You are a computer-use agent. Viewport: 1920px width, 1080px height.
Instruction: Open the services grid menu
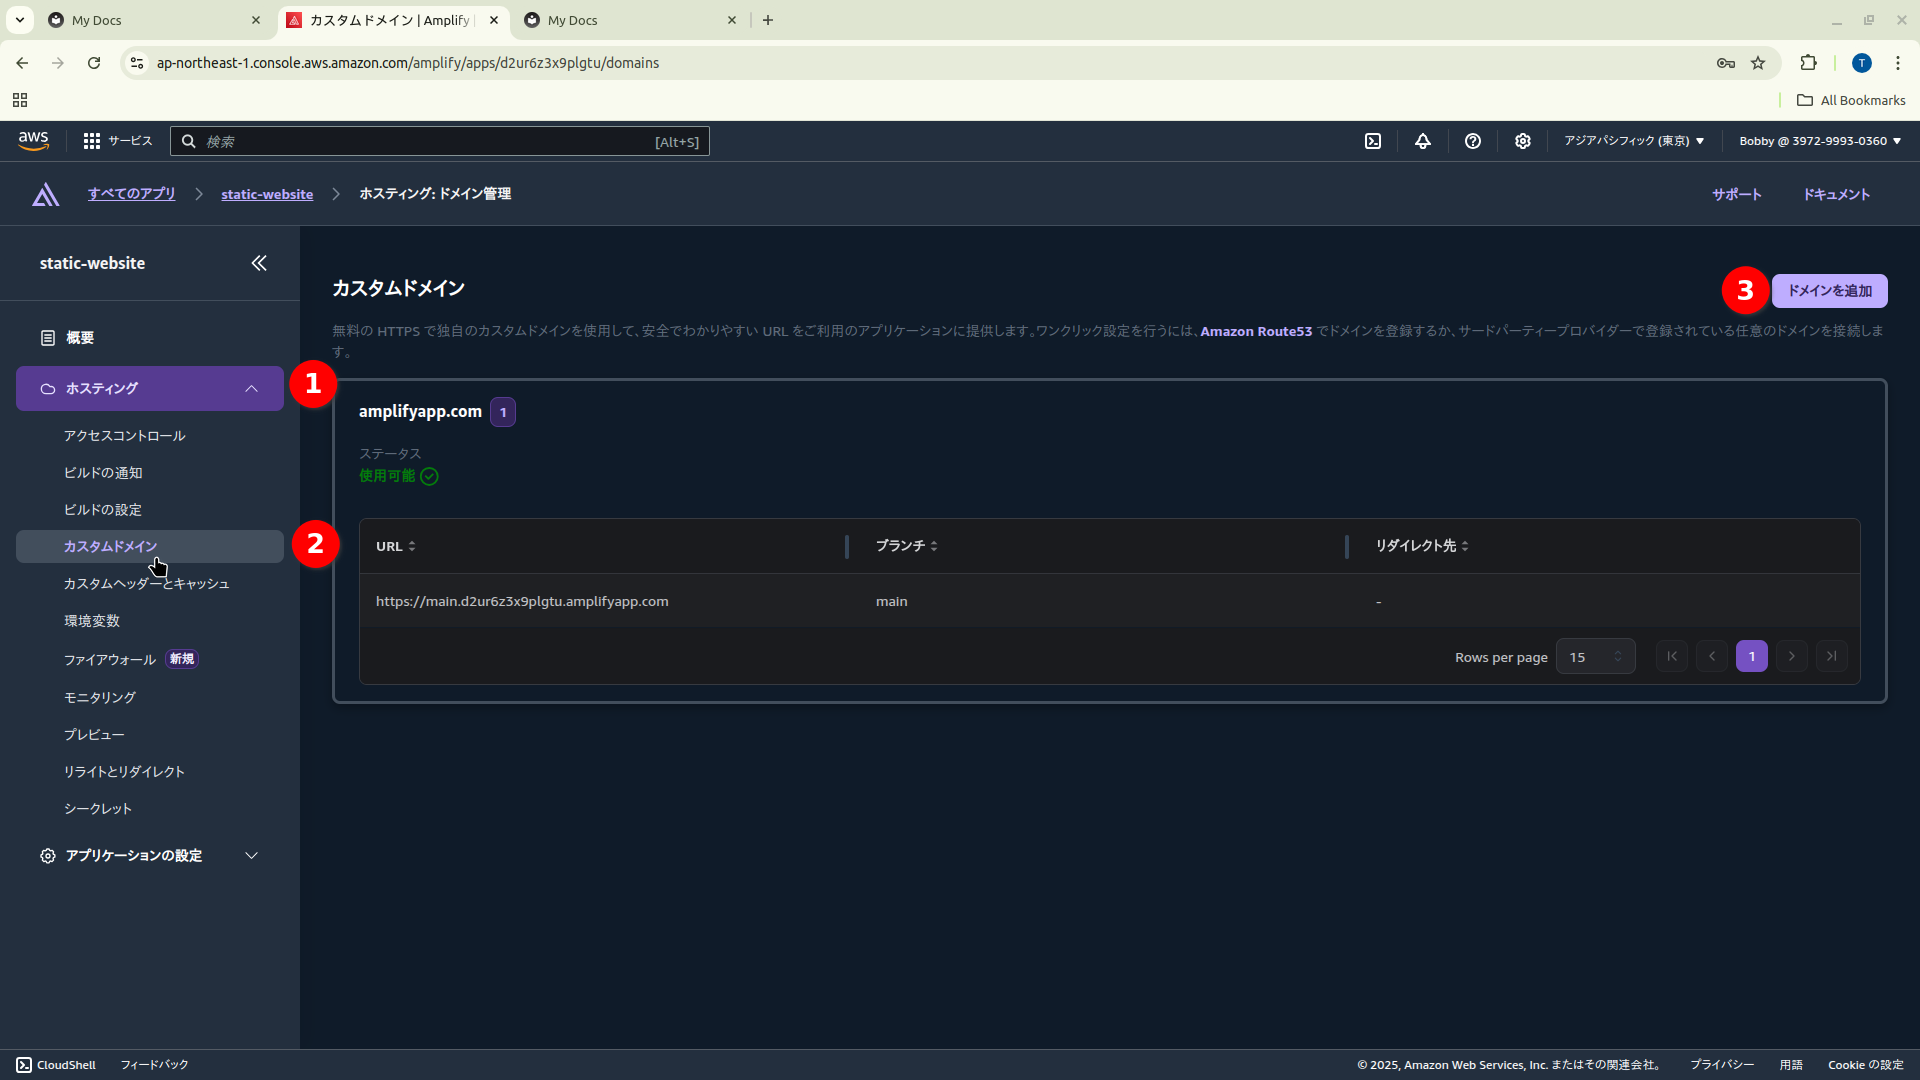pos(91,141)
